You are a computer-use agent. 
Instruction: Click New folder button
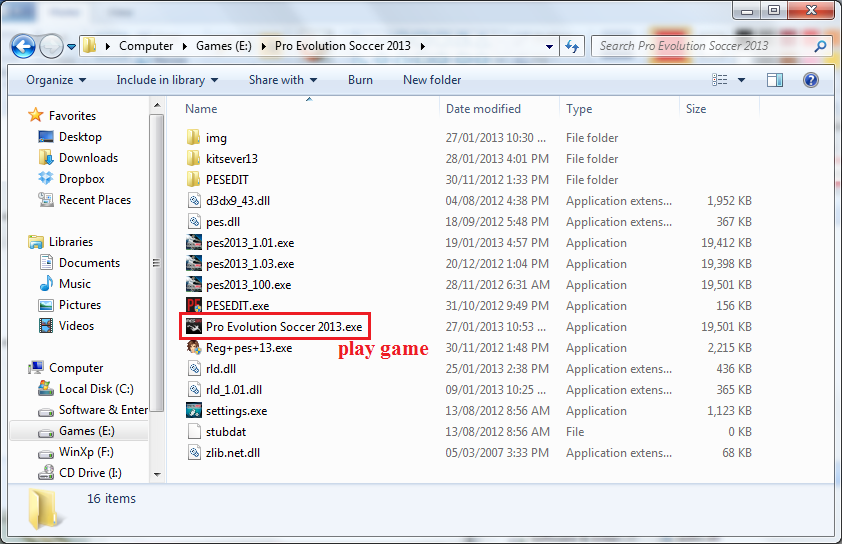[x=432, y=80]
